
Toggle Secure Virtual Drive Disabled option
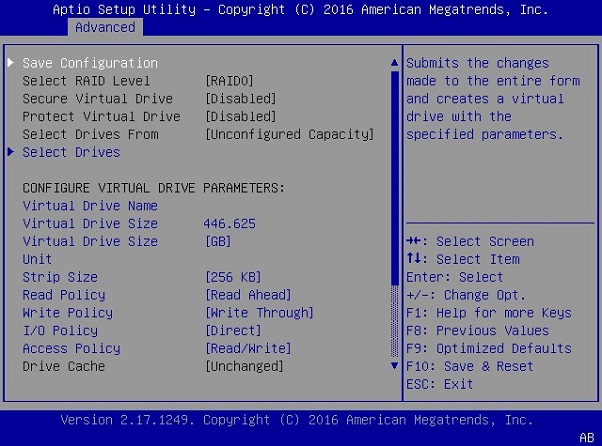(240, 99)
